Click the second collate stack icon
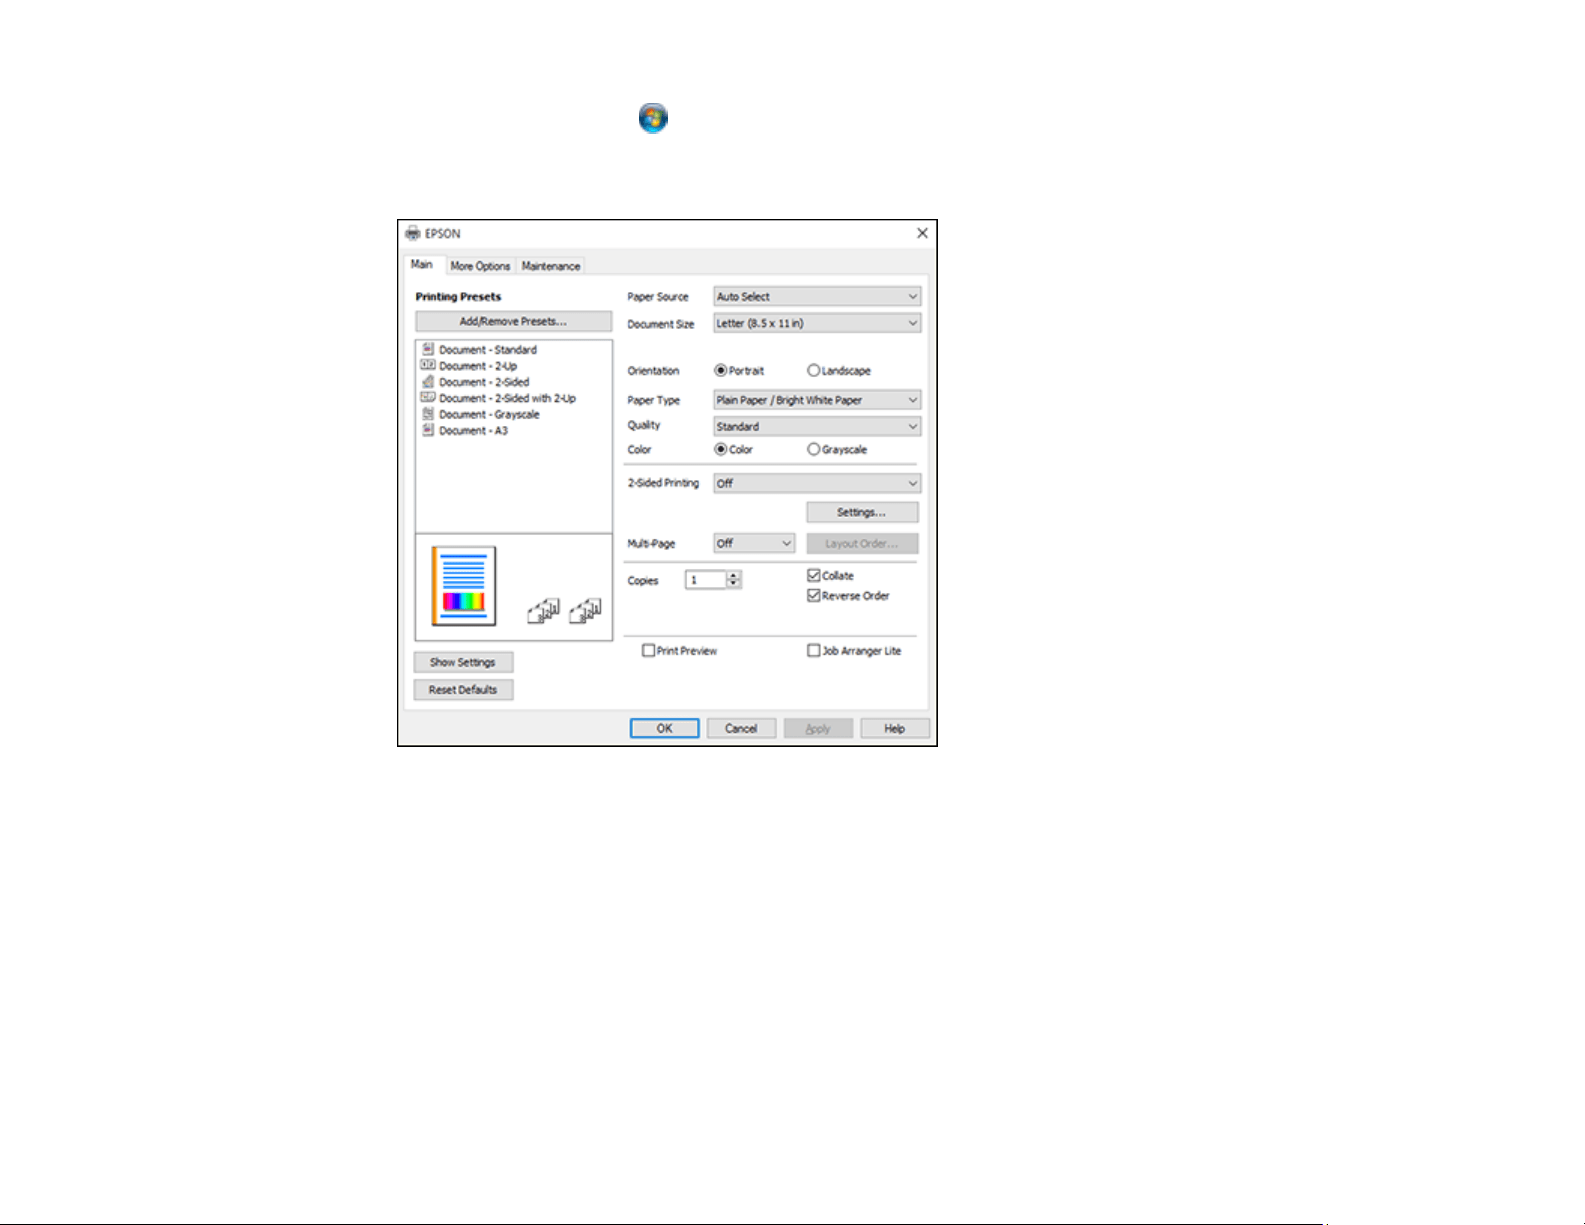1585x1225 pixels. pyautogui.click(x=585, y=611)
